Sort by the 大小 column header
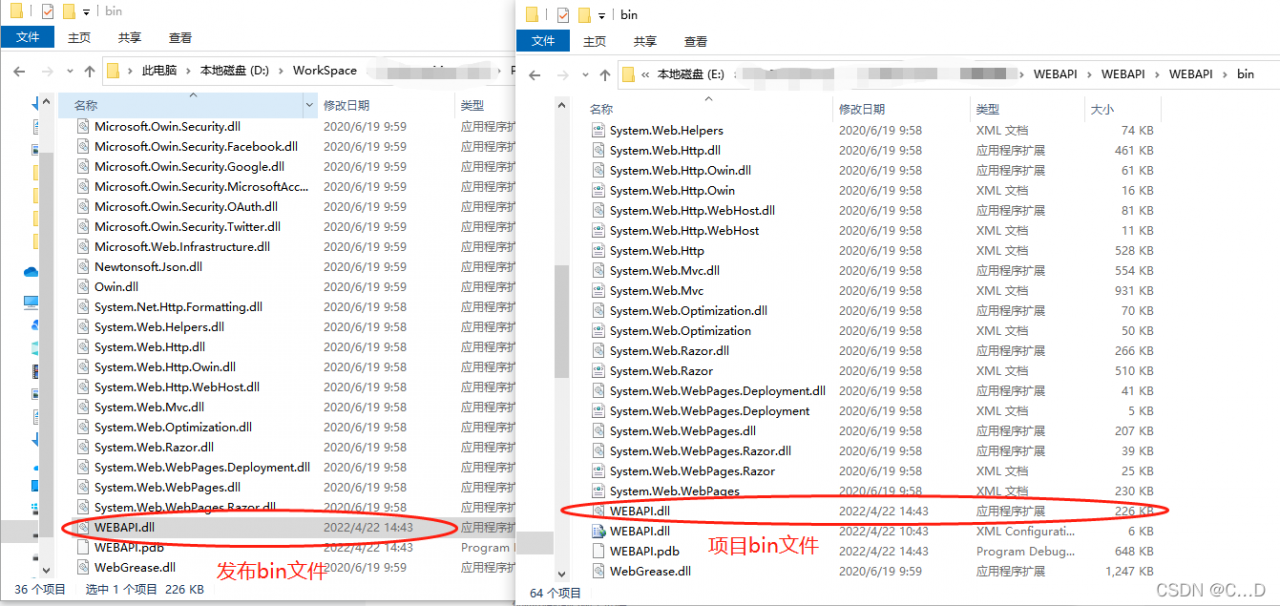 point(1102,109)
